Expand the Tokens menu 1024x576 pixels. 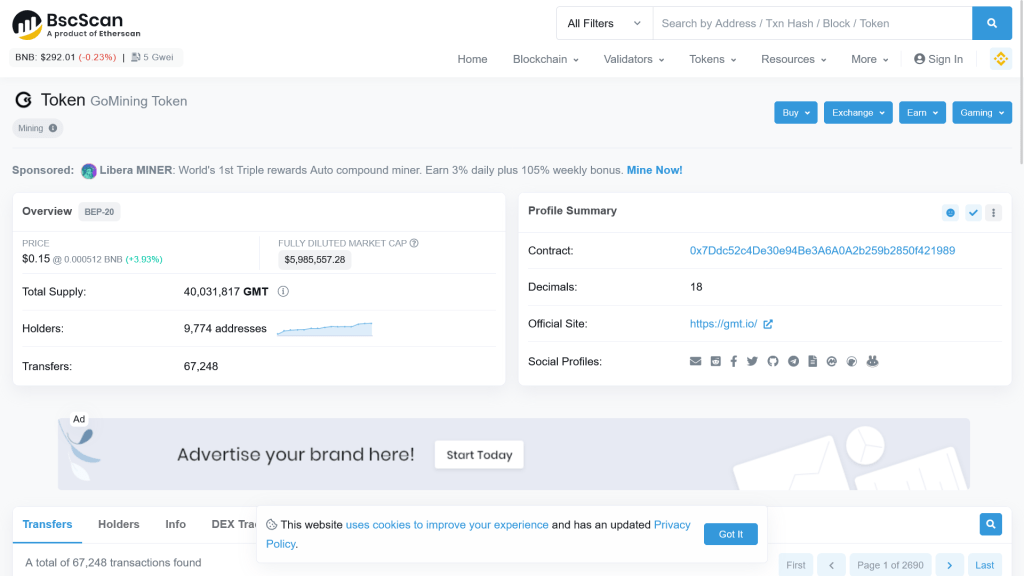point(712,59)
